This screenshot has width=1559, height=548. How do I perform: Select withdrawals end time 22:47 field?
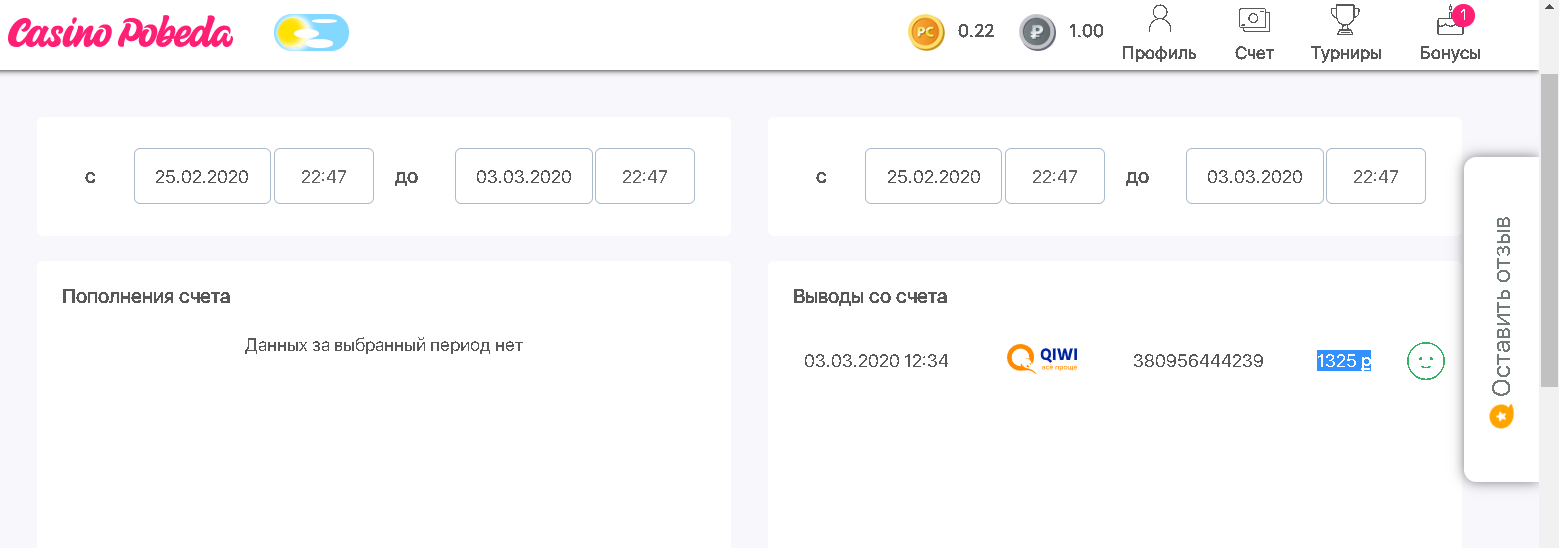[1376, 176]
